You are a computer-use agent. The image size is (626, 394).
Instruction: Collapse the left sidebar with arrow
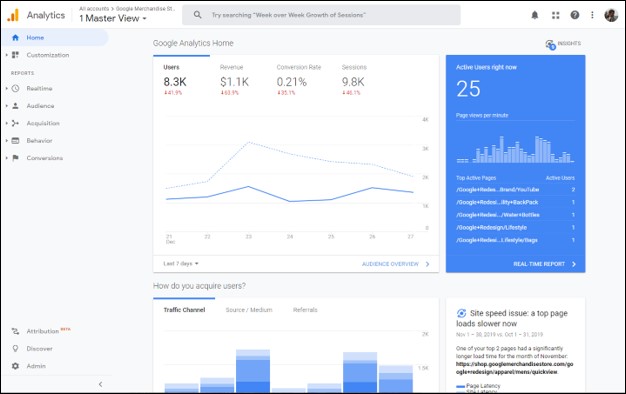[100, 384]
